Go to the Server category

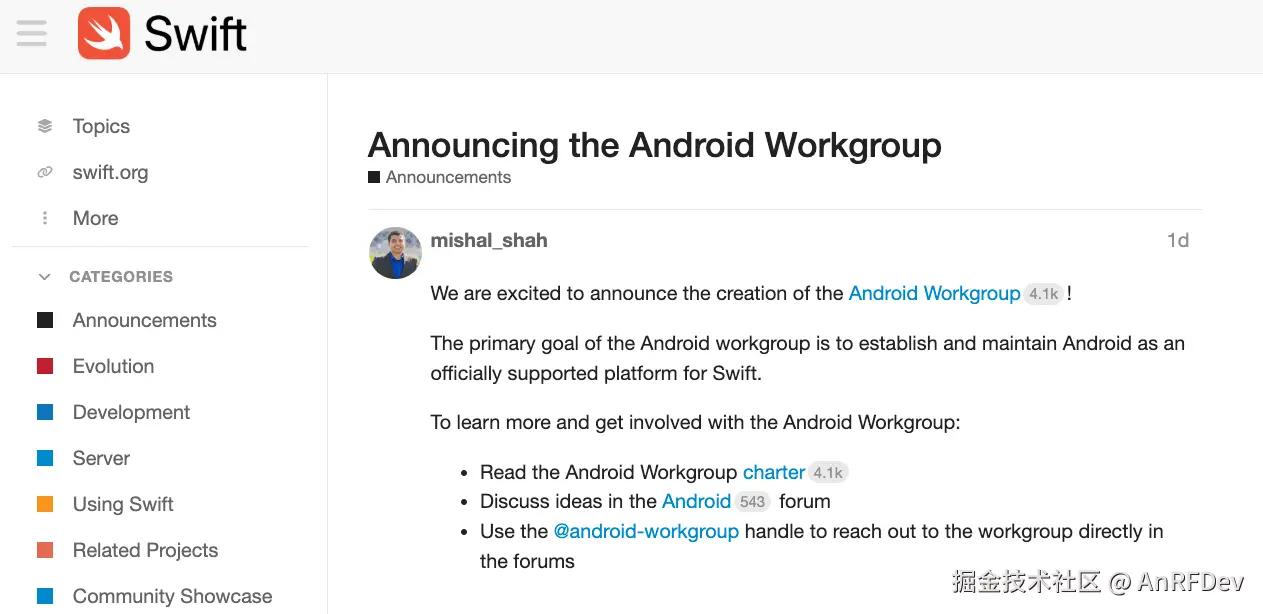(x=101, y=458)
